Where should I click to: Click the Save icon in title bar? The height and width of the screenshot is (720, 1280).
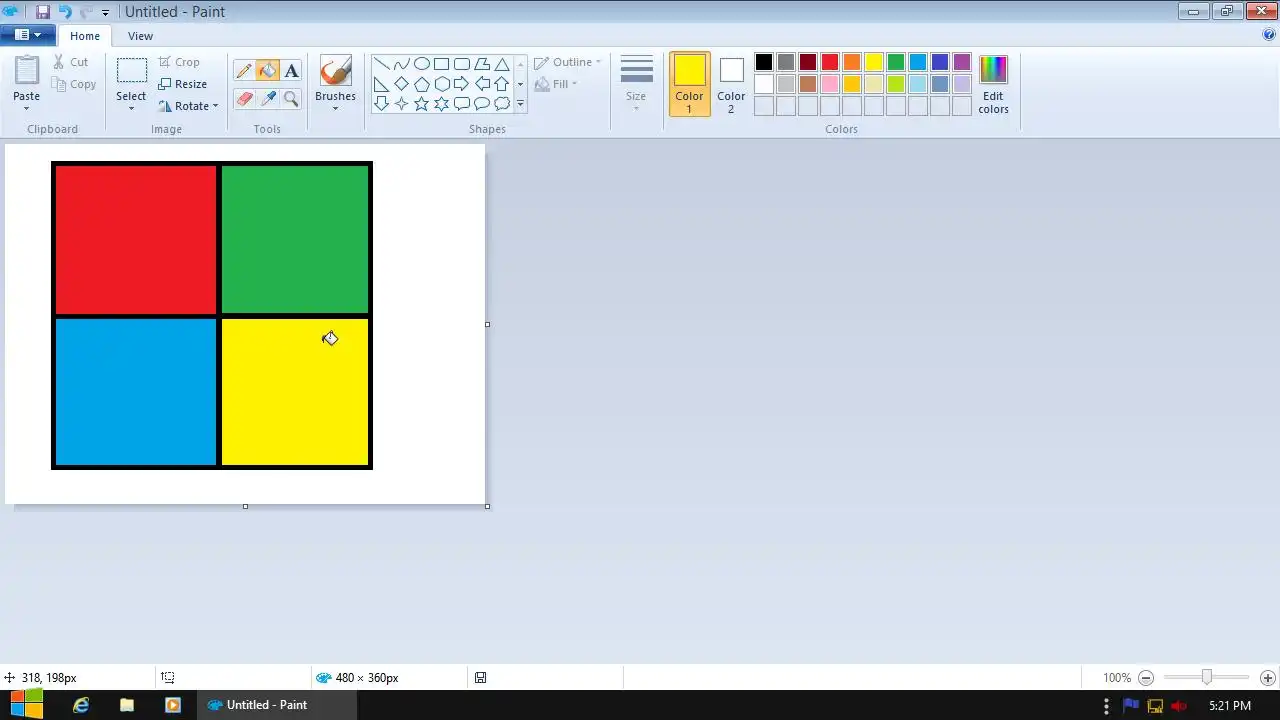43,12
